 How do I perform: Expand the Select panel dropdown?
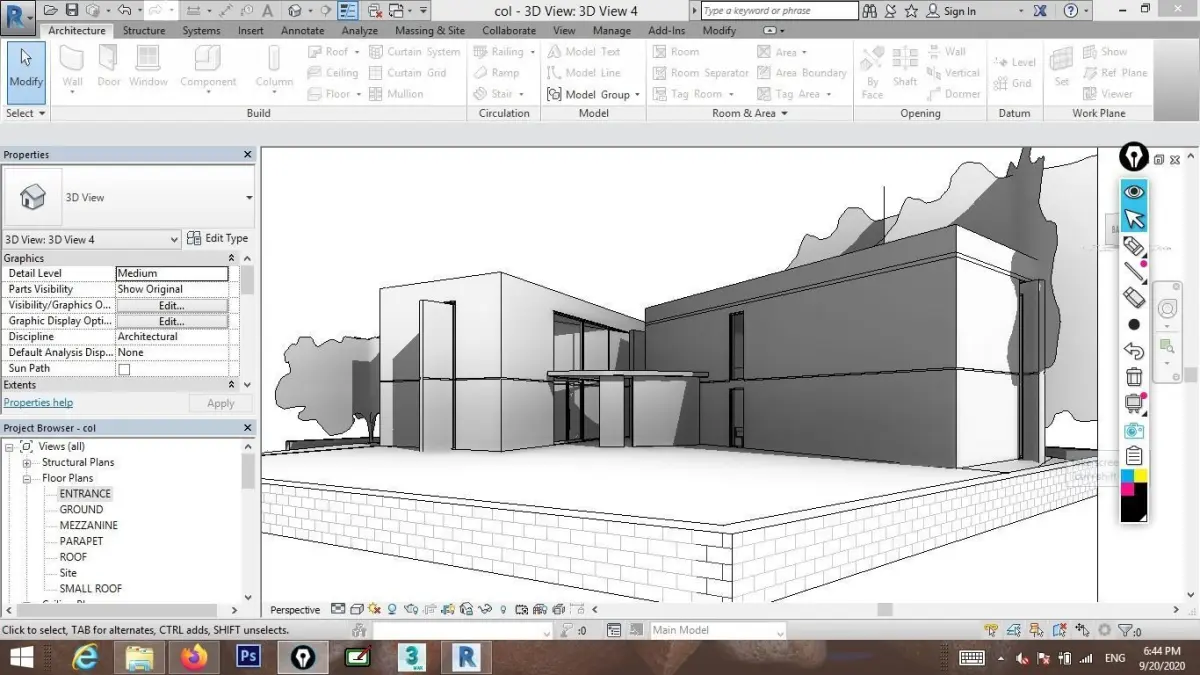(25, 113)
